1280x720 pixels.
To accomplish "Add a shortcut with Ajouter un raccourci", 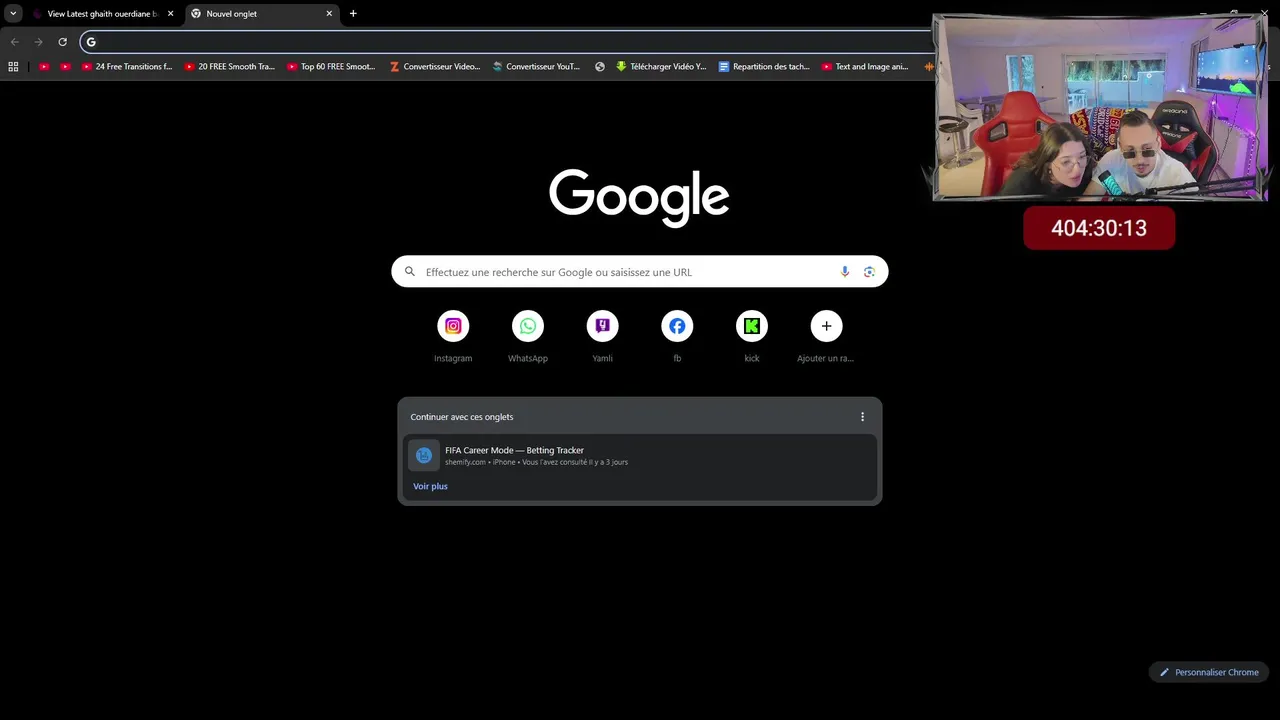I will [826, 337].
